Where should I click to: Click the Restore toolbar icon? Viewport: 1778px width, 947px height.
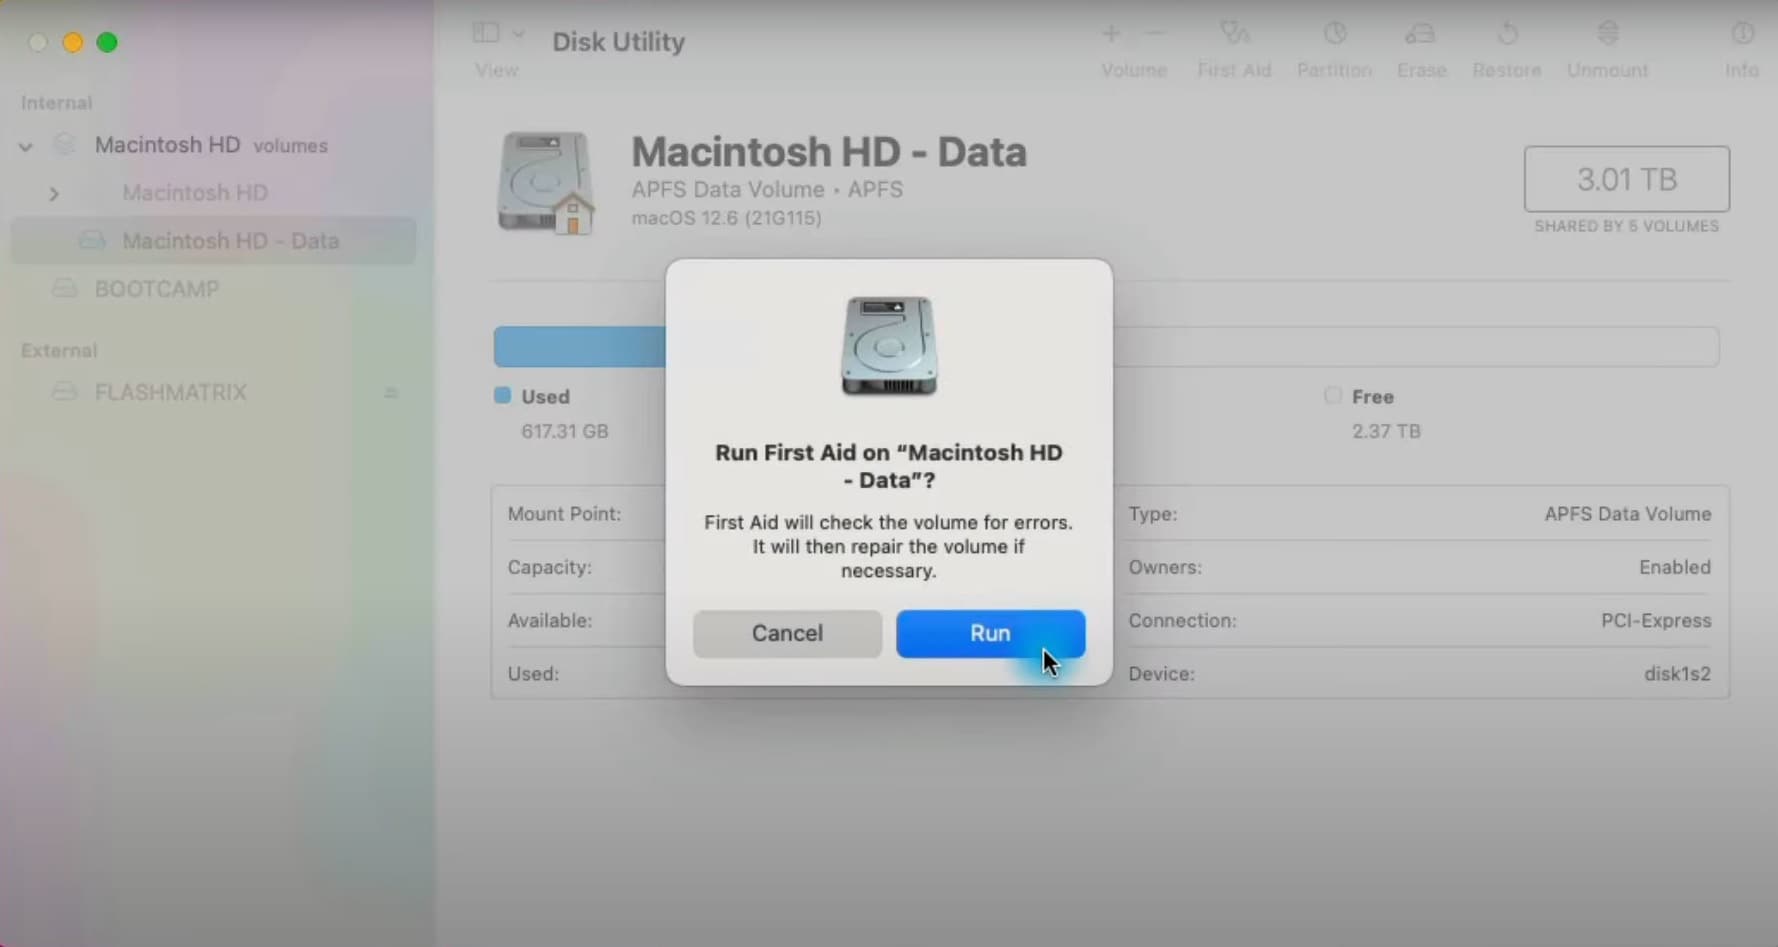pos(1507,34)
